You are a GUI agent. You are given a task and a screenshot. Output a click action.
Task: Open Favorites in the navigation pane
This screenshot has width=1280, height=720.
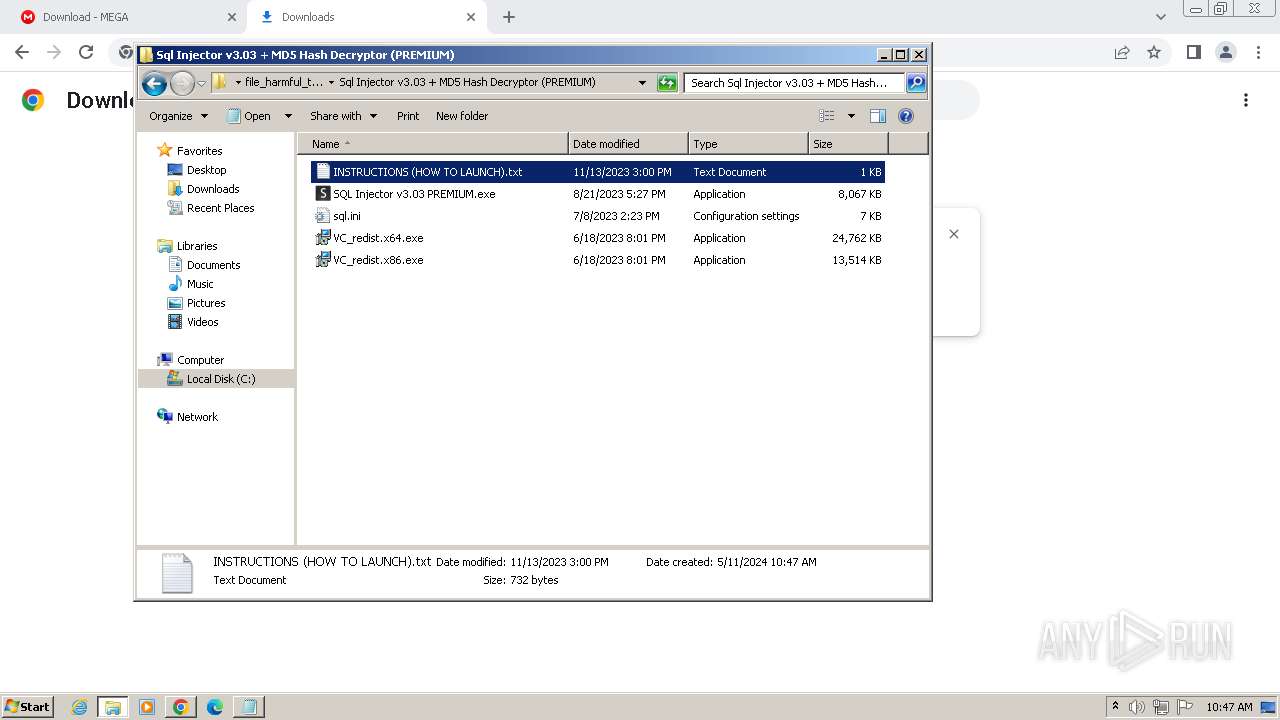pos(199,151)
